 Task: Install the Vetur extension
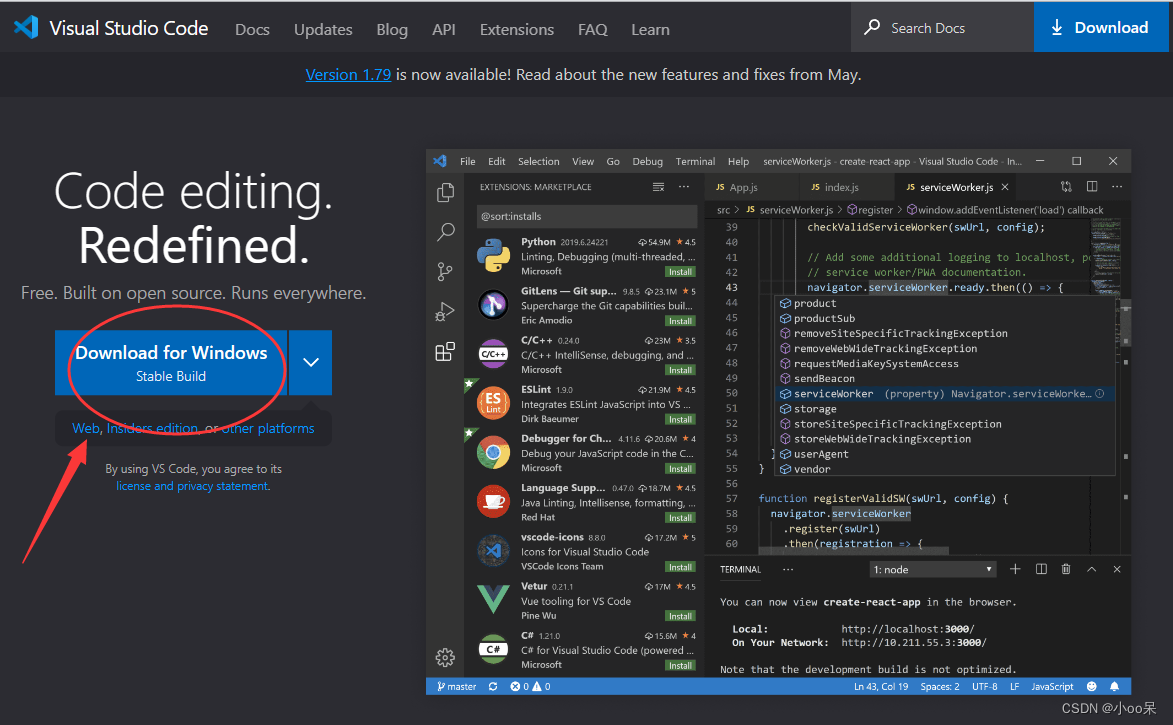tap(680, 616)
